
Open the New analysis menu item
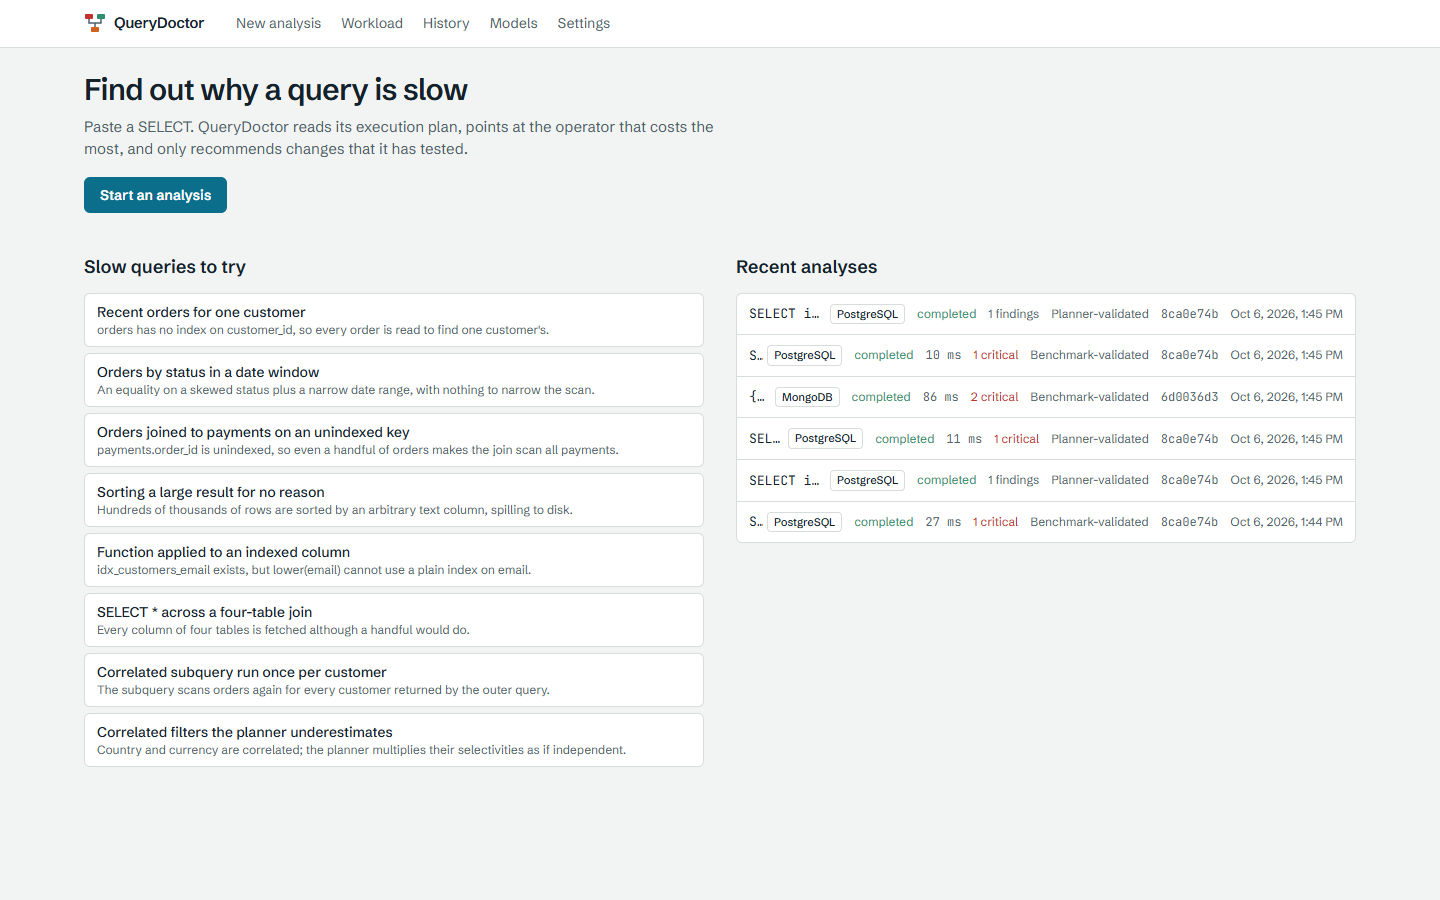pos(278,23)
